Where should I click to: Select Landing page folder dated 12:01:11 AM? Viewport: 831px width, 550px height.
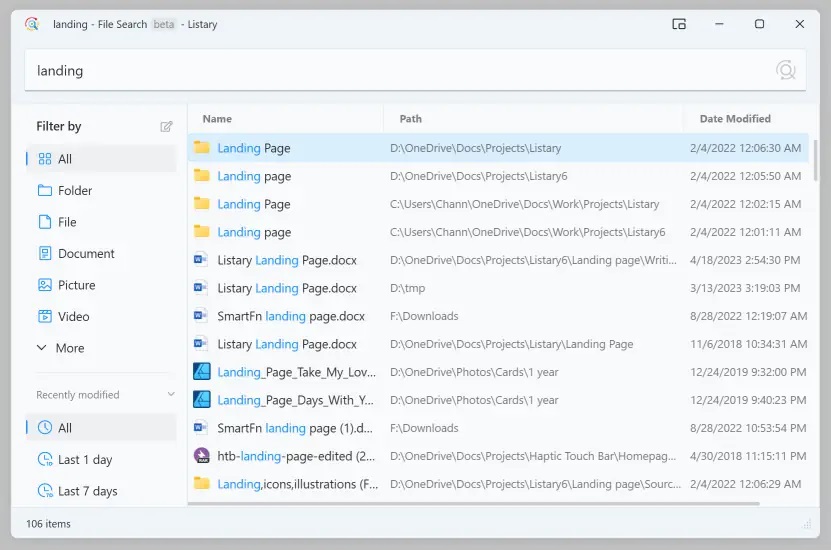tap(498, 232)
